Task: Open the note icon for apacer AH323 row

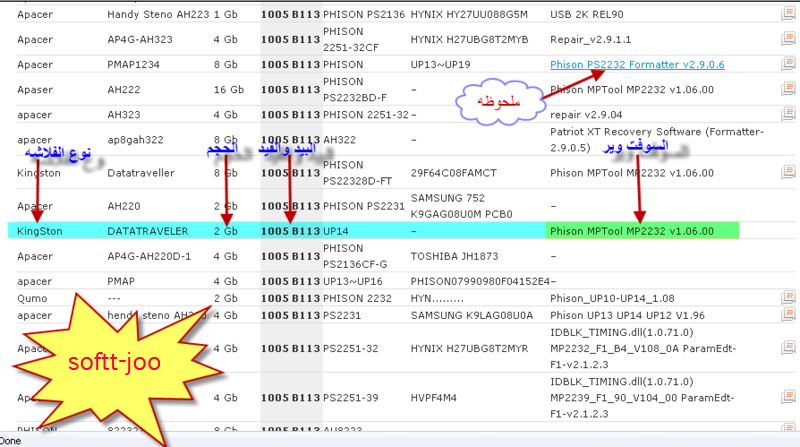Action: click(788, 114)
